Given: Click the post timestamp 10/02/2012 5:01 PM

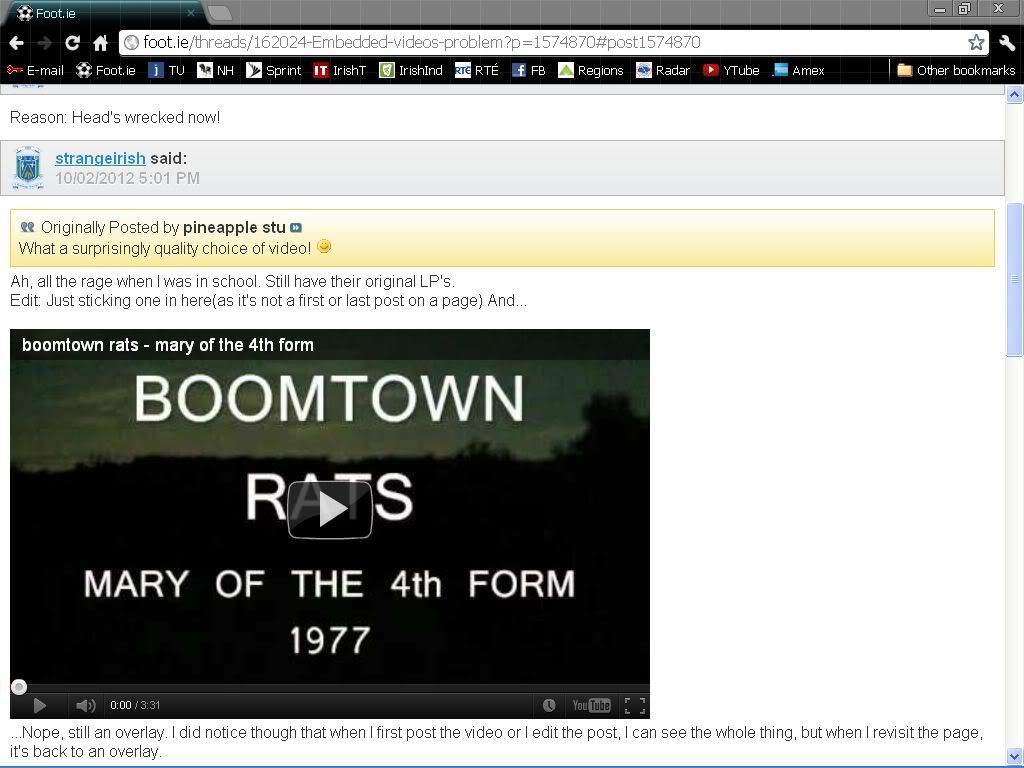Looking at the screenshot, I should click(127, 178).
